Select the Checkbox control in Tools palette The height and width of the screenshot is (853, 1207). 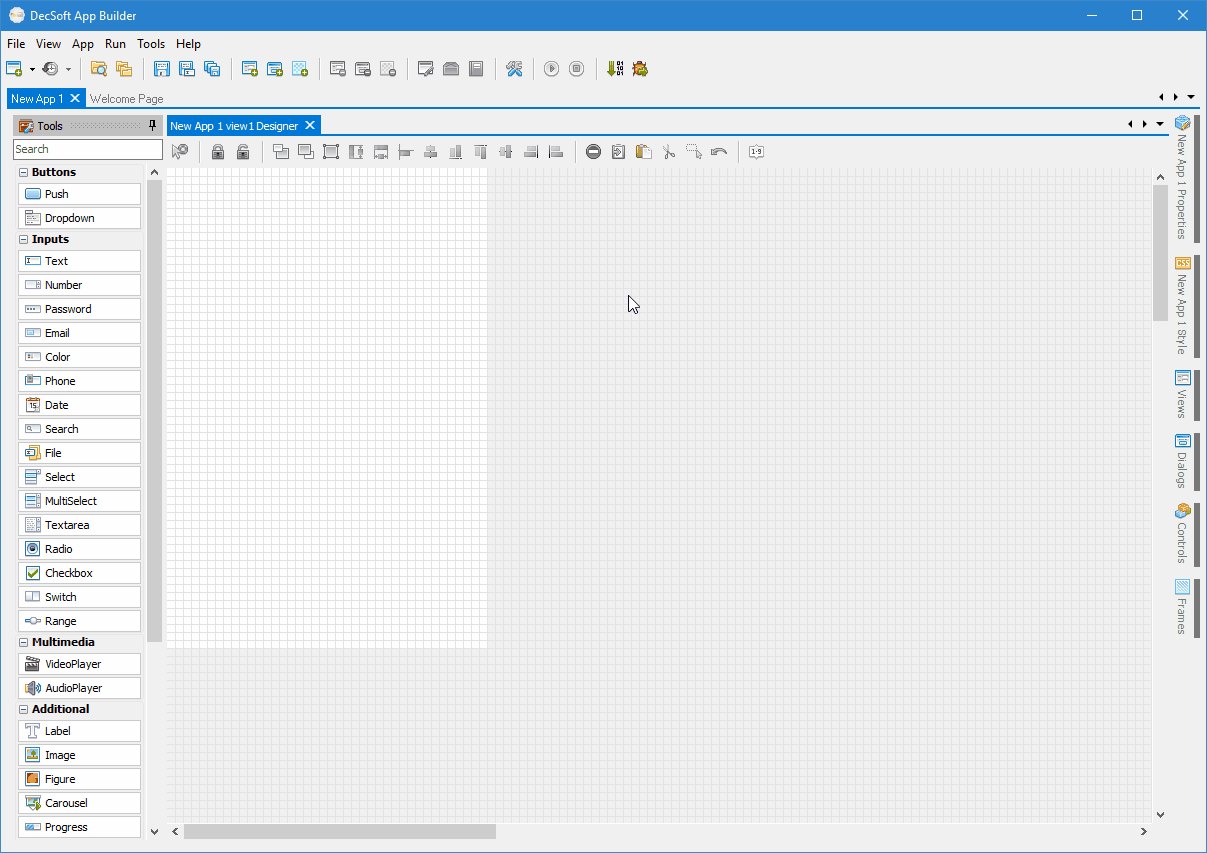pyautogui.click(x=79, y=572)
